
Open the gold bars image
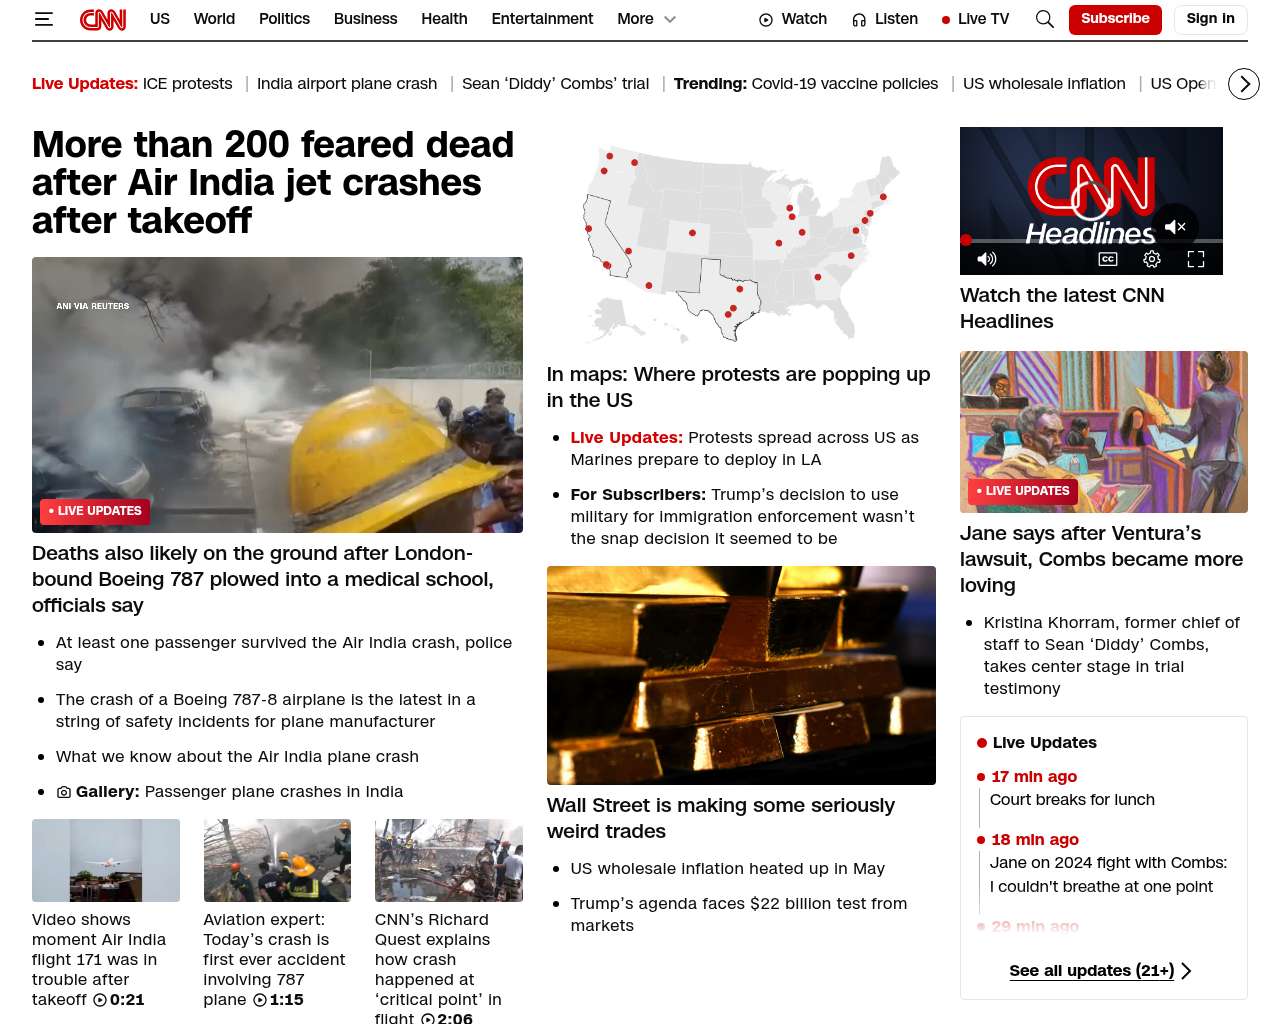741,675
